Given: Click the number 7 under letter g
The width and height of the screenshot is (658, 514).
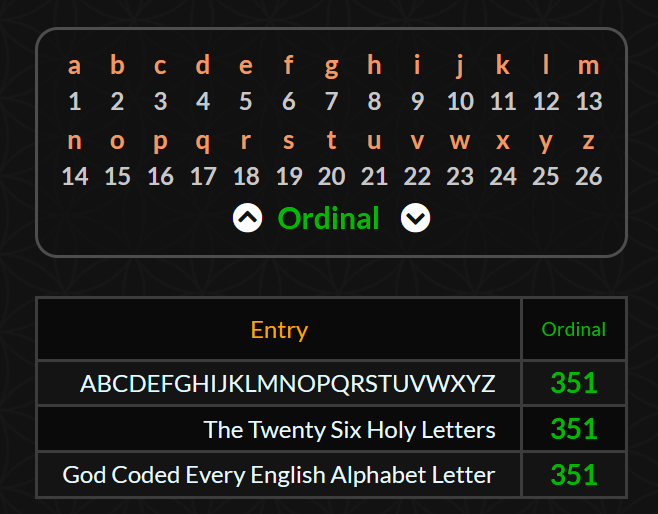Looking at the screenshot, I should [x=332, y=101].
